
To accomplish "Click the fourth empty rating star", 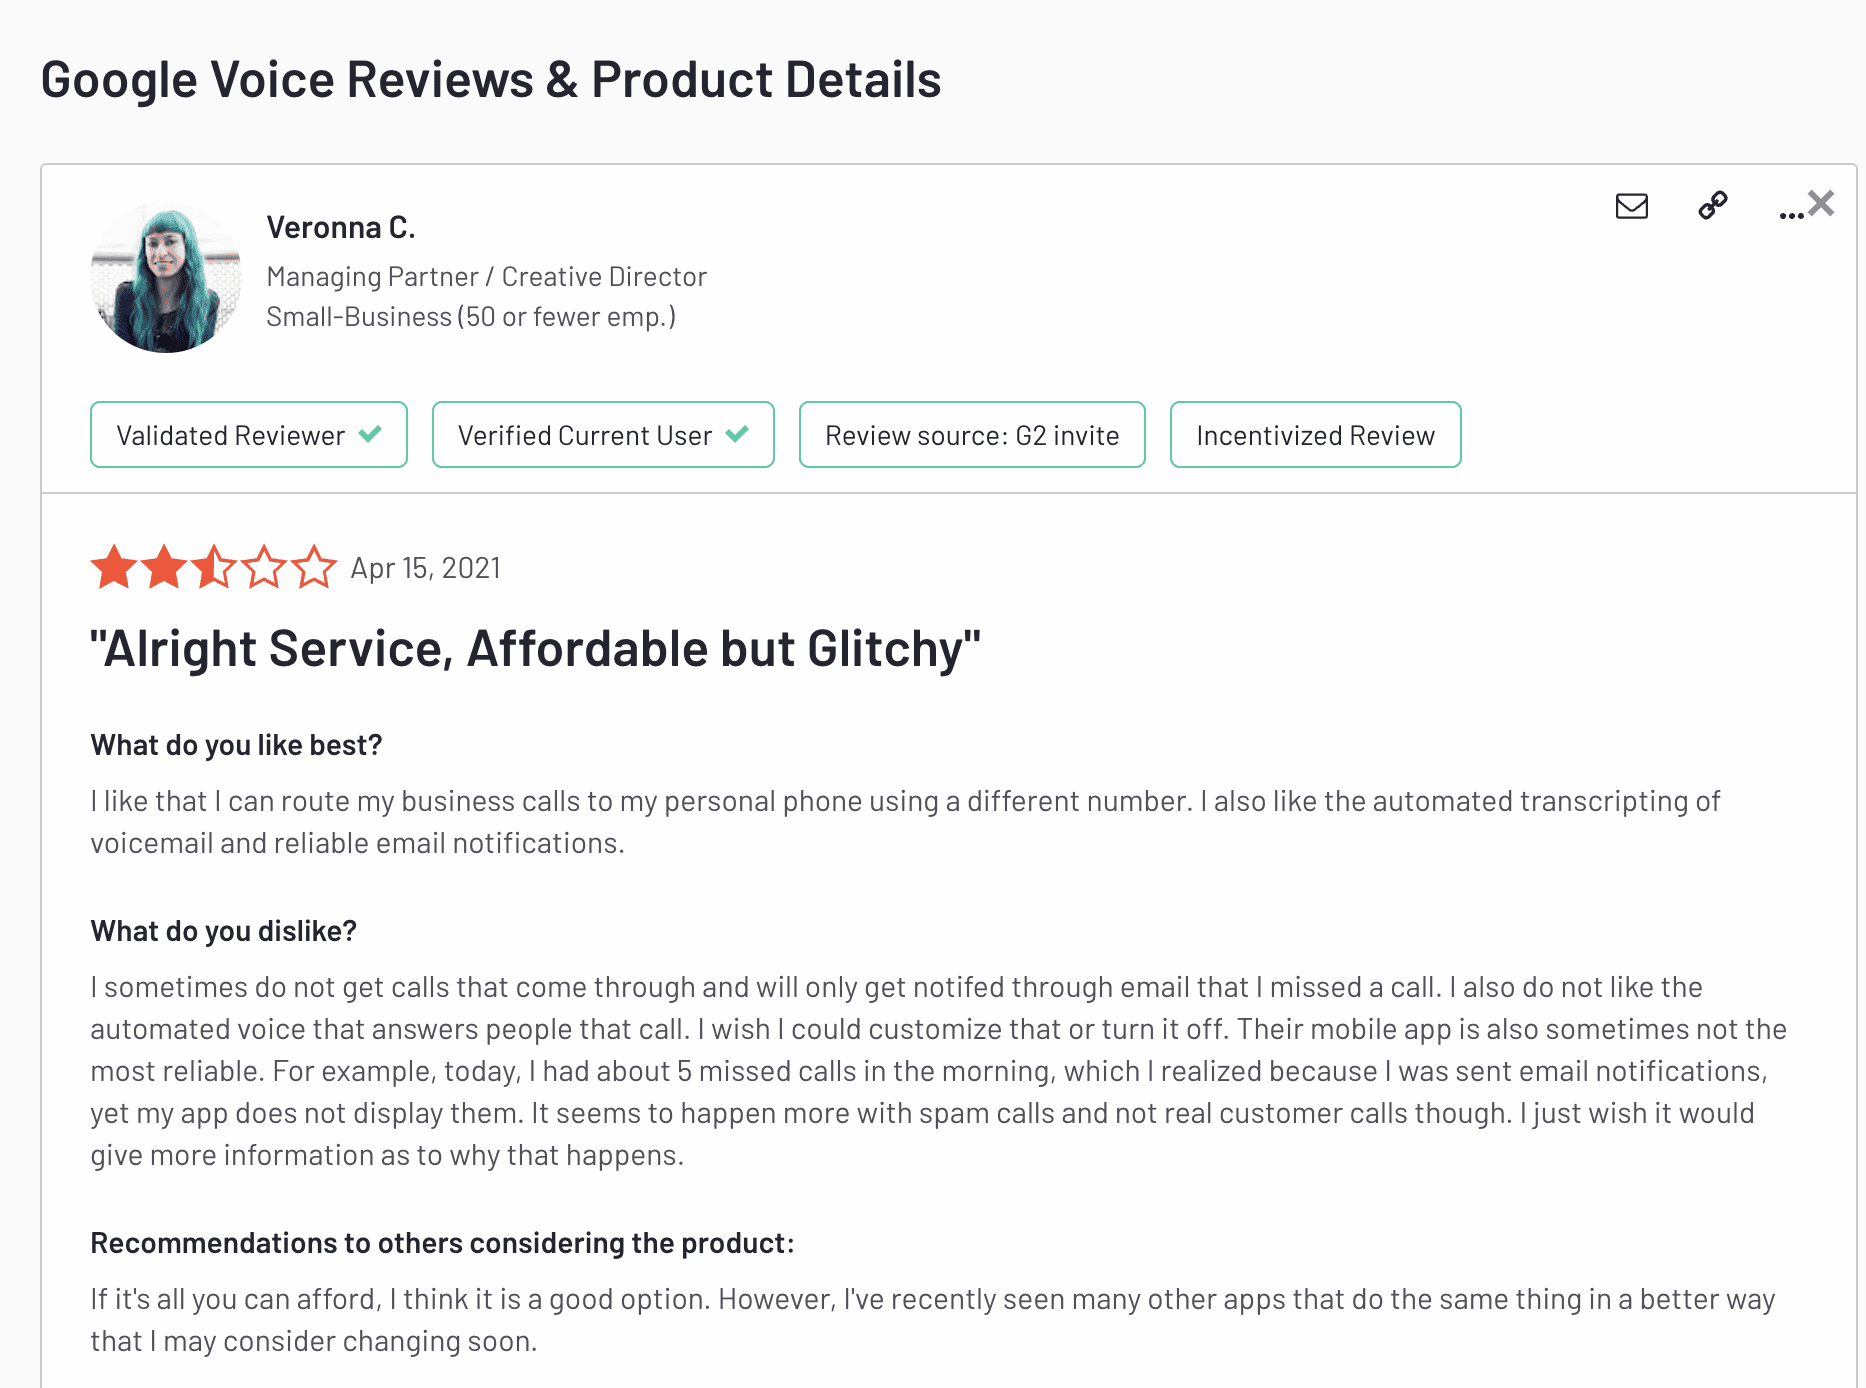I will pyautogui.click(x=264, y=567).
